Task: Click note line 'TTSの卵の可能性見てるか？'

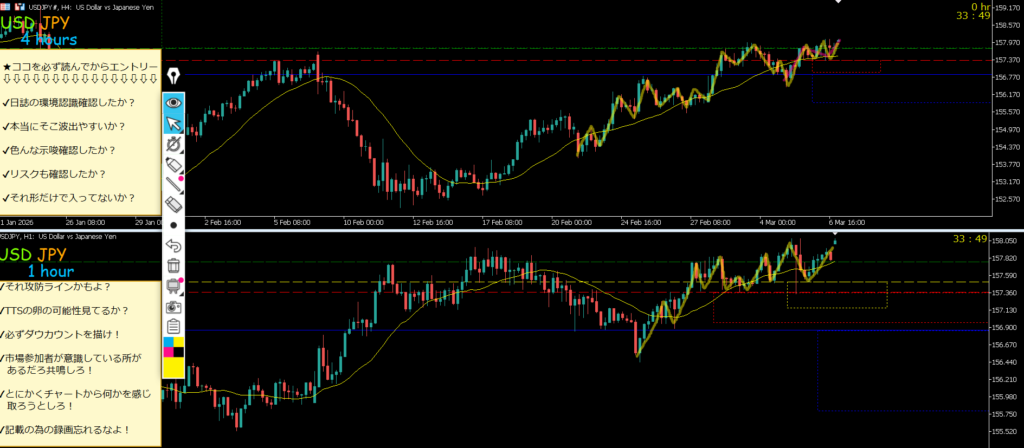Action: click(x=64, y=310)
